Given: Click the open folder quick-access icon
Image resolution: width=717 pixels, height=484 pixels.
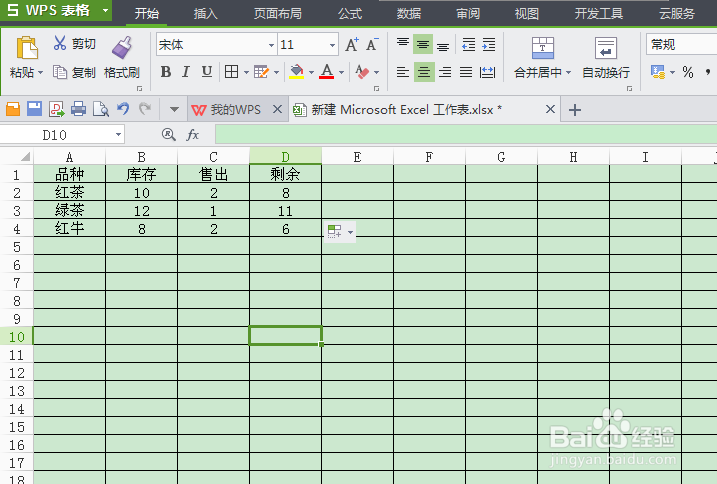Looking at the screenshot, I should point(13,109).
